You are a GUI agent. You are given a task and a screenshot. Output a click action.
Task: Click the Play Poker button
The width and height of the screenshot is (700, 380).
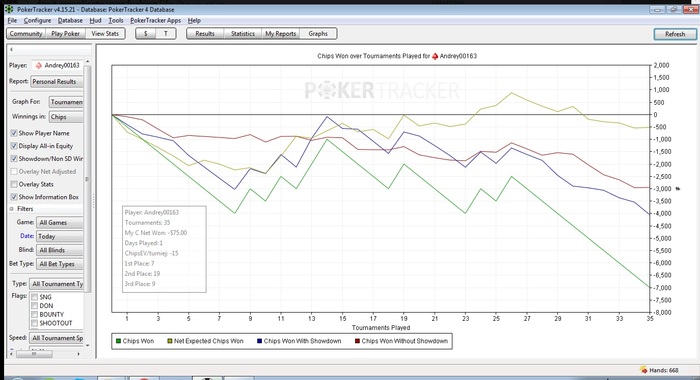click(x=66, y=33)
